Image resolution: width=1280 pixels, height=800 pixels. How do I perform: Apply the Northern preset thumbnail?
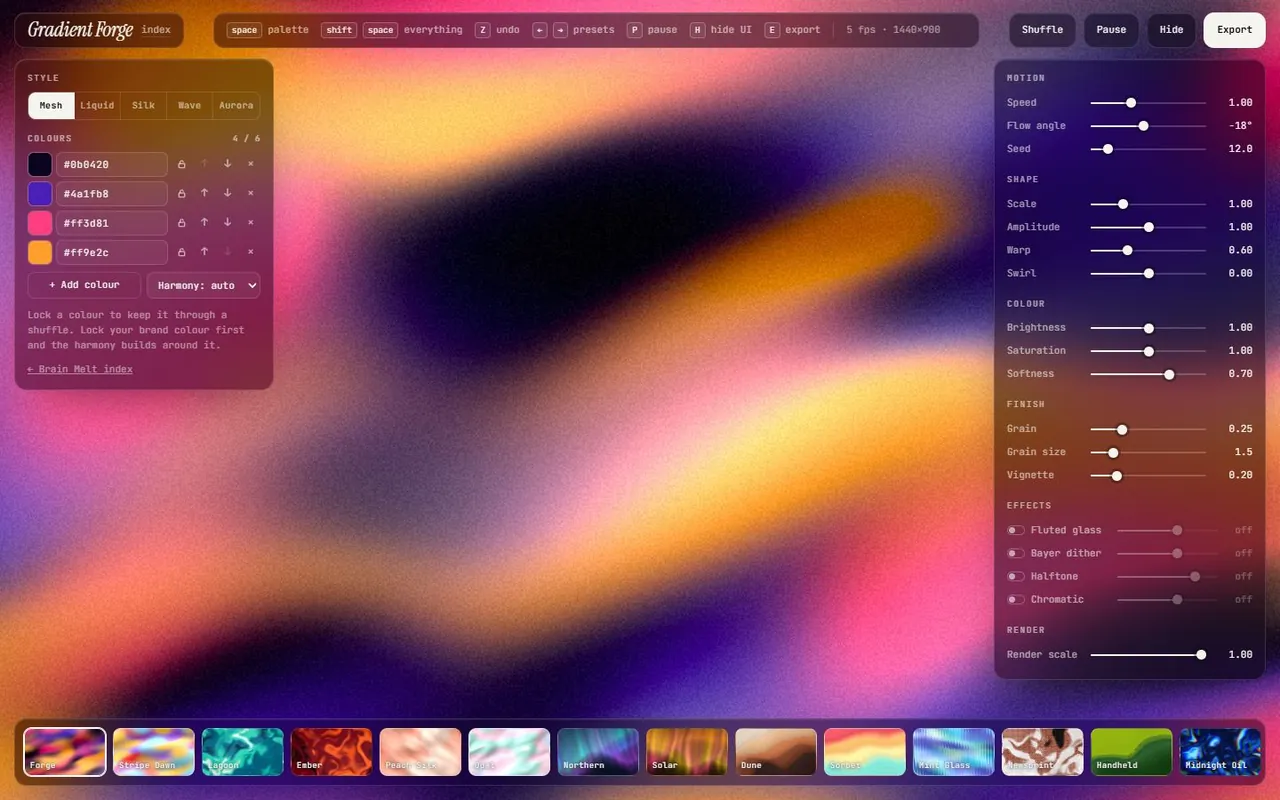point(598,752)
